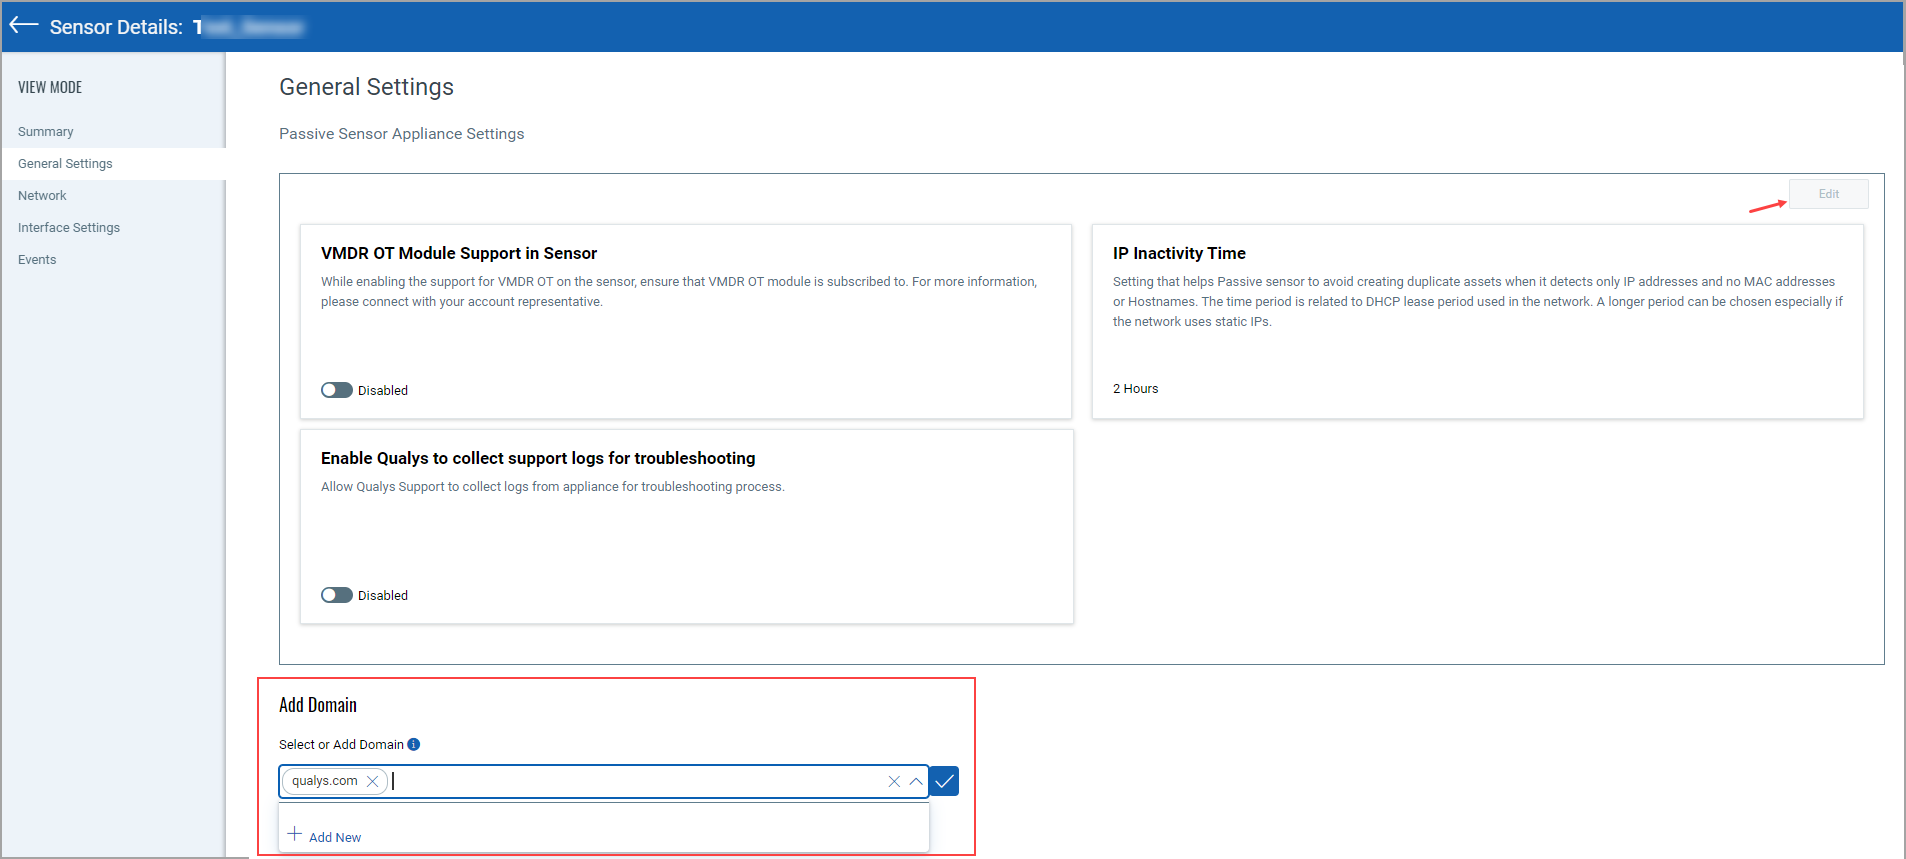This screenshot has width=1906, height=859.
Task: Click the info icon beside Select or Add Domain
Action: tap(414, 744)
